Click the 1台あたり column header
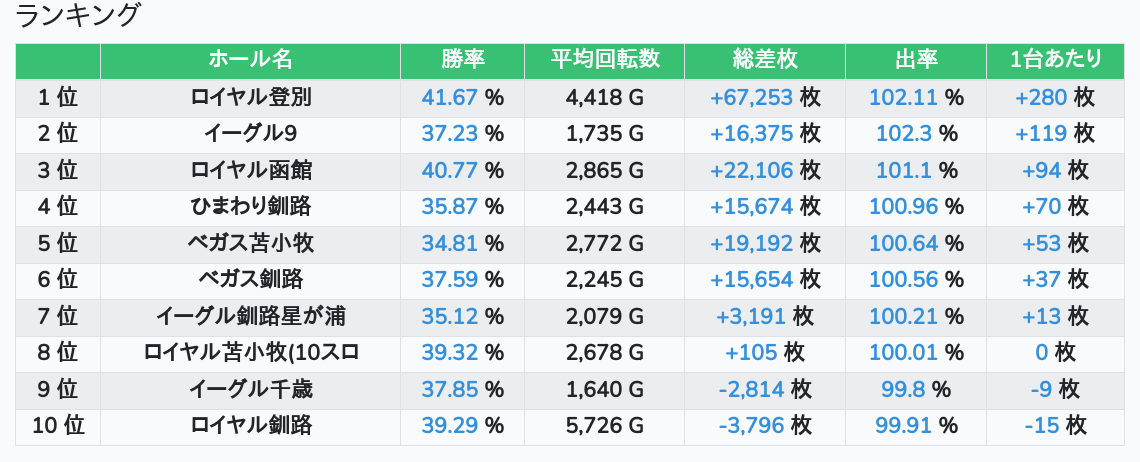The height and width of the screenshot is (462, 1140). [x=1055, y=60]
